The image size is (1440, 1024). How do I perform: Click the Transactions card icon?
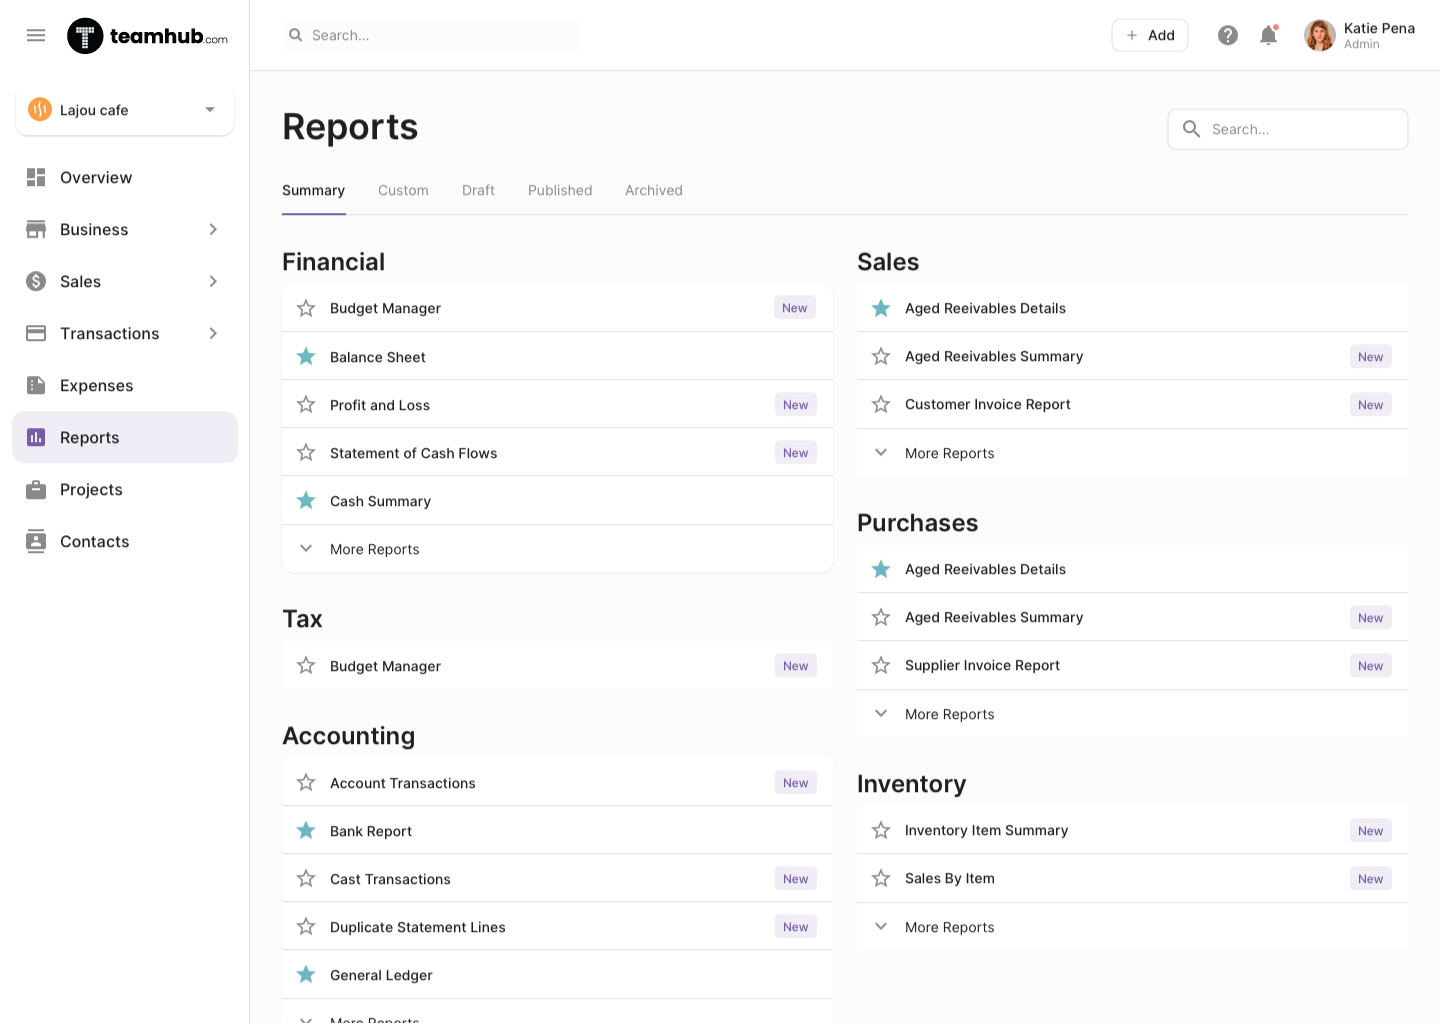[x=36, y=333]
